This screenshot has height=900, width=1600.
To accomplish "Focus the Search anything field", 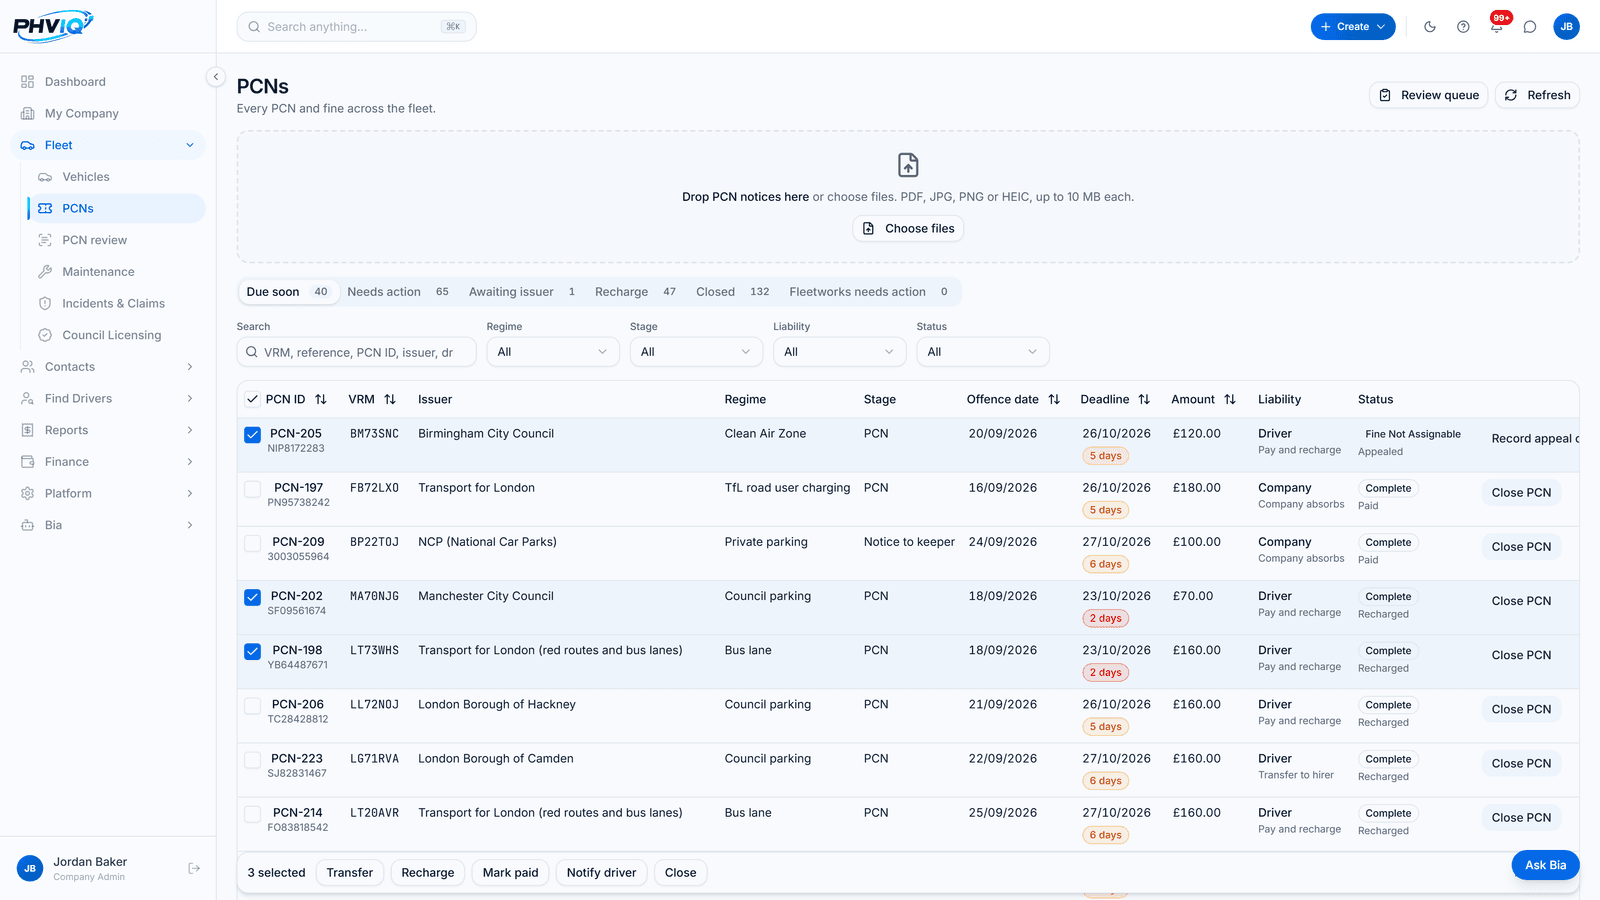I will pos(356,27).
